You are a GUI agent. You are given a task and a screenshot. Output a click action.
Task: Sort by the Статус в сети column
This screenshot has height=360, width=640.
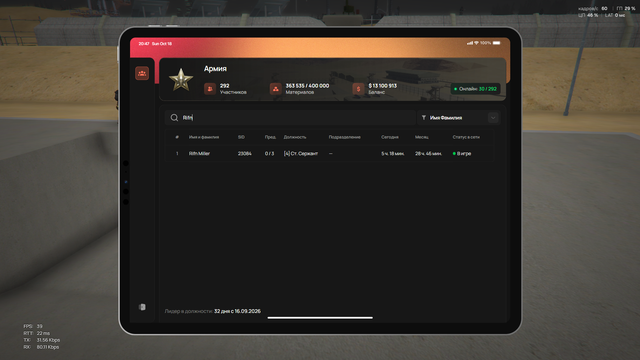coord(466,137)
